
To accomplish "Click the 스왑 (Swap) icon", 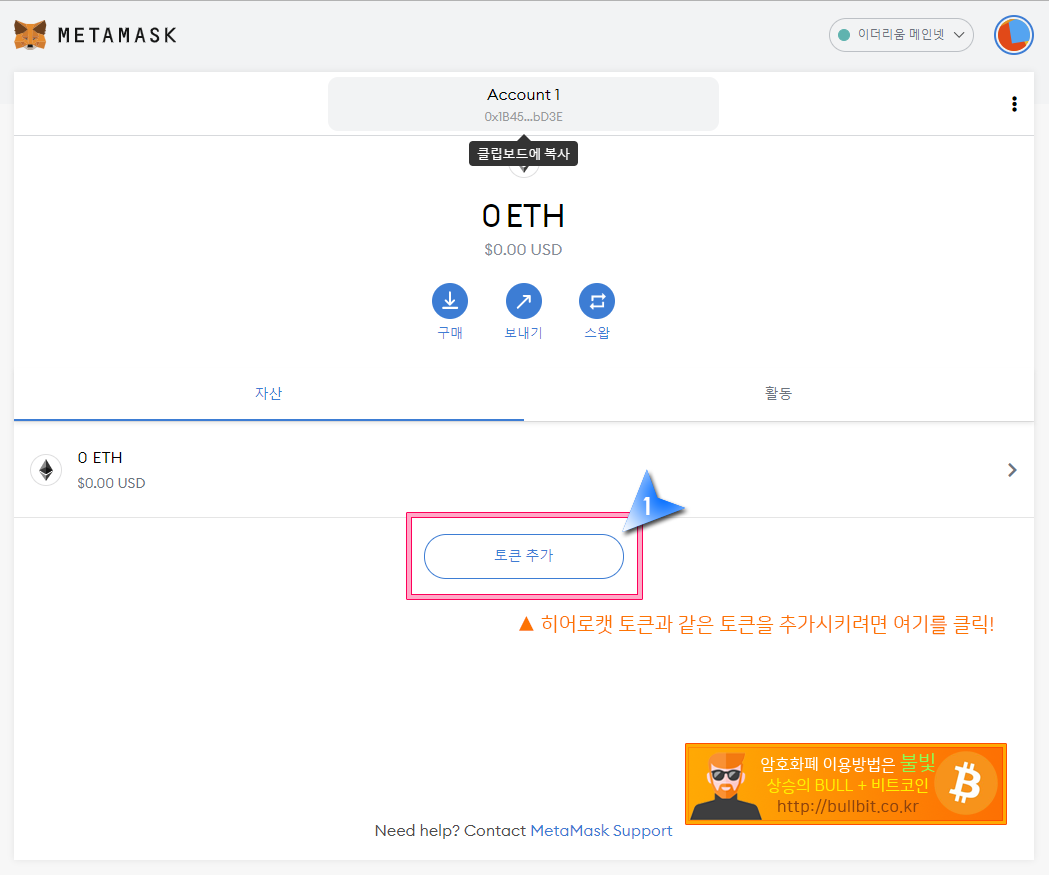I will click(x=597, y=301).
